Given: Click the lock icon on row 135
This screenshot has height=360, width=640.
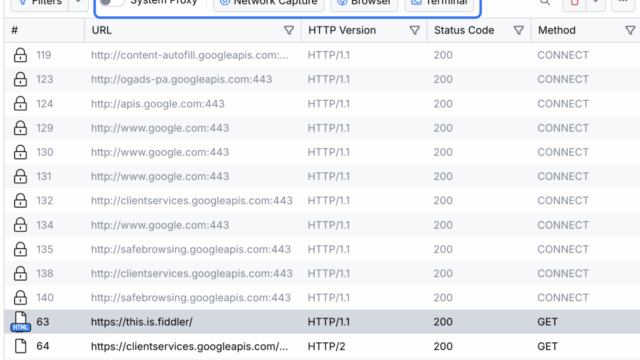Looking at the screenshot, I should tap(20, 249).
